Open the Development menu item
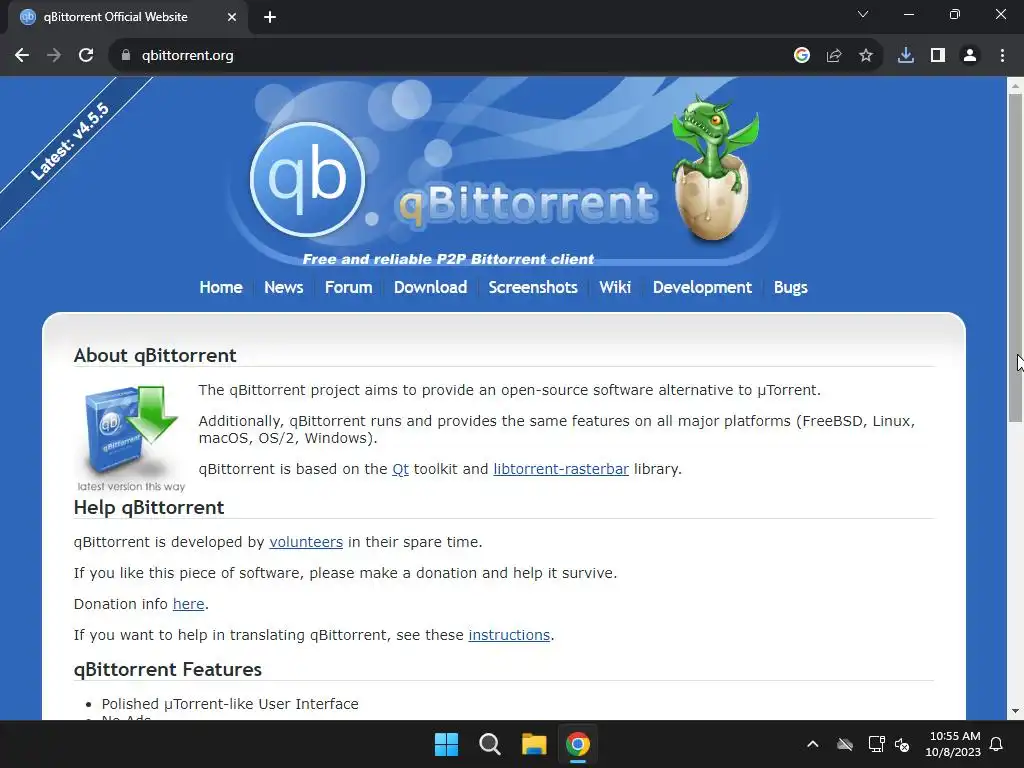 tap(702, 287)
